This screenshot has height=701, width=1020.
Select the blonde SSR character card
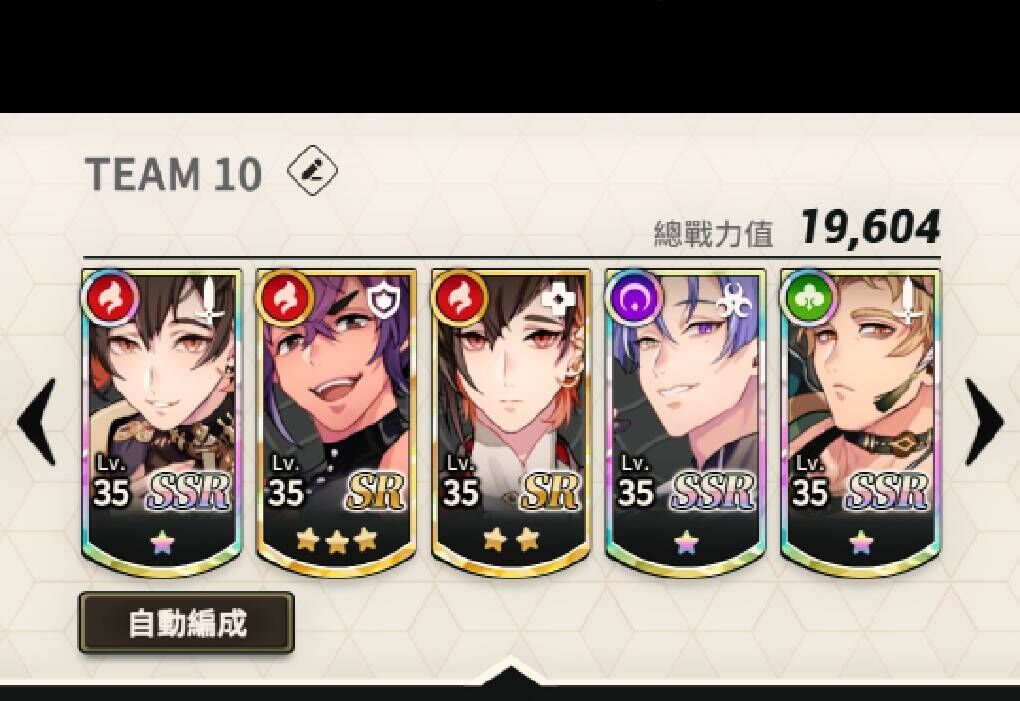861,423
